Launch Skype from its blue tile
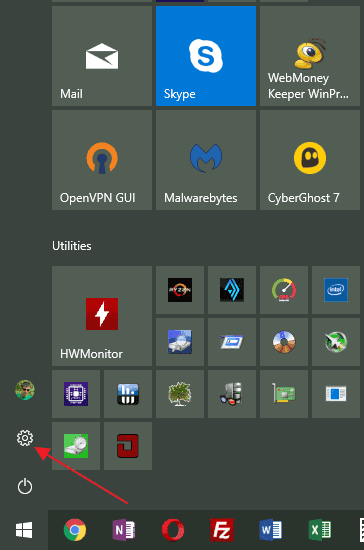 (x=206, y=56)
